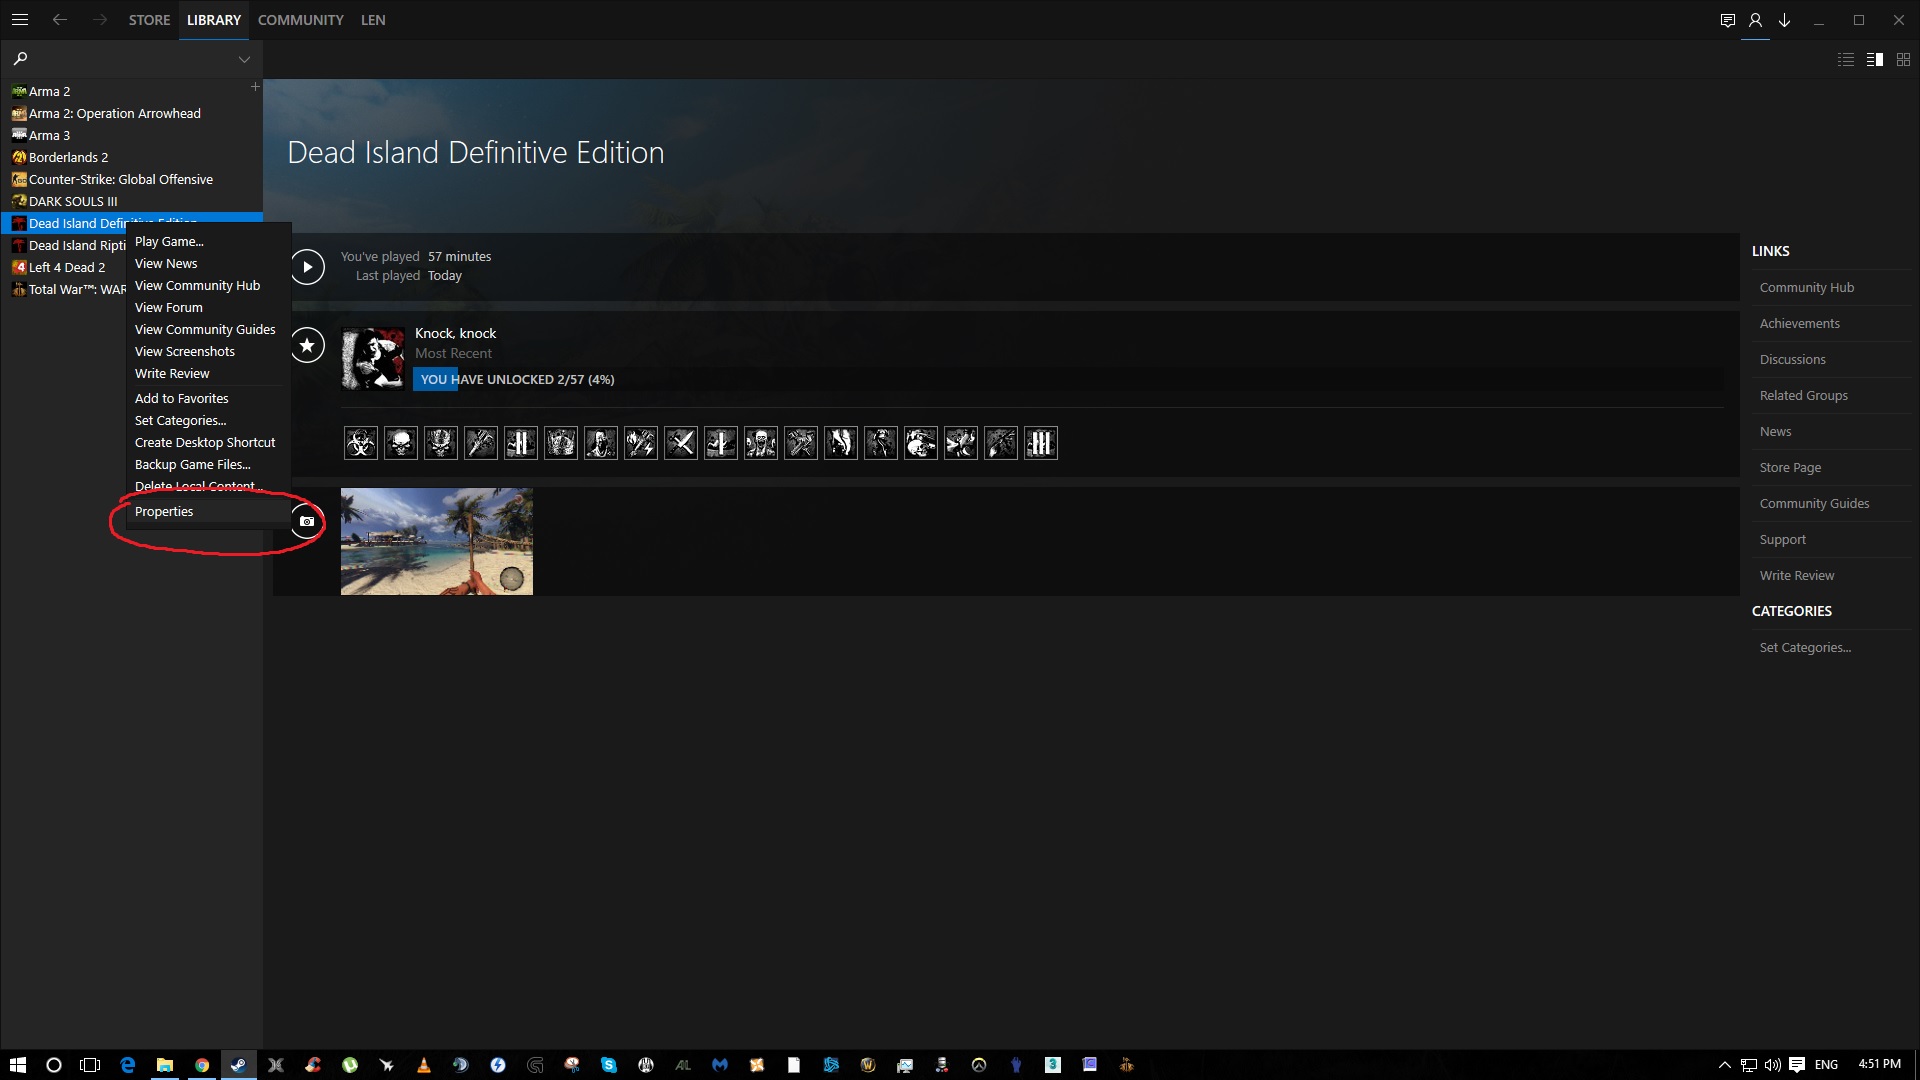Image resolution: width=1920 pixels, height=1080 pixels.
Task: Open the STORE tab
Action: tap(149, 20)
